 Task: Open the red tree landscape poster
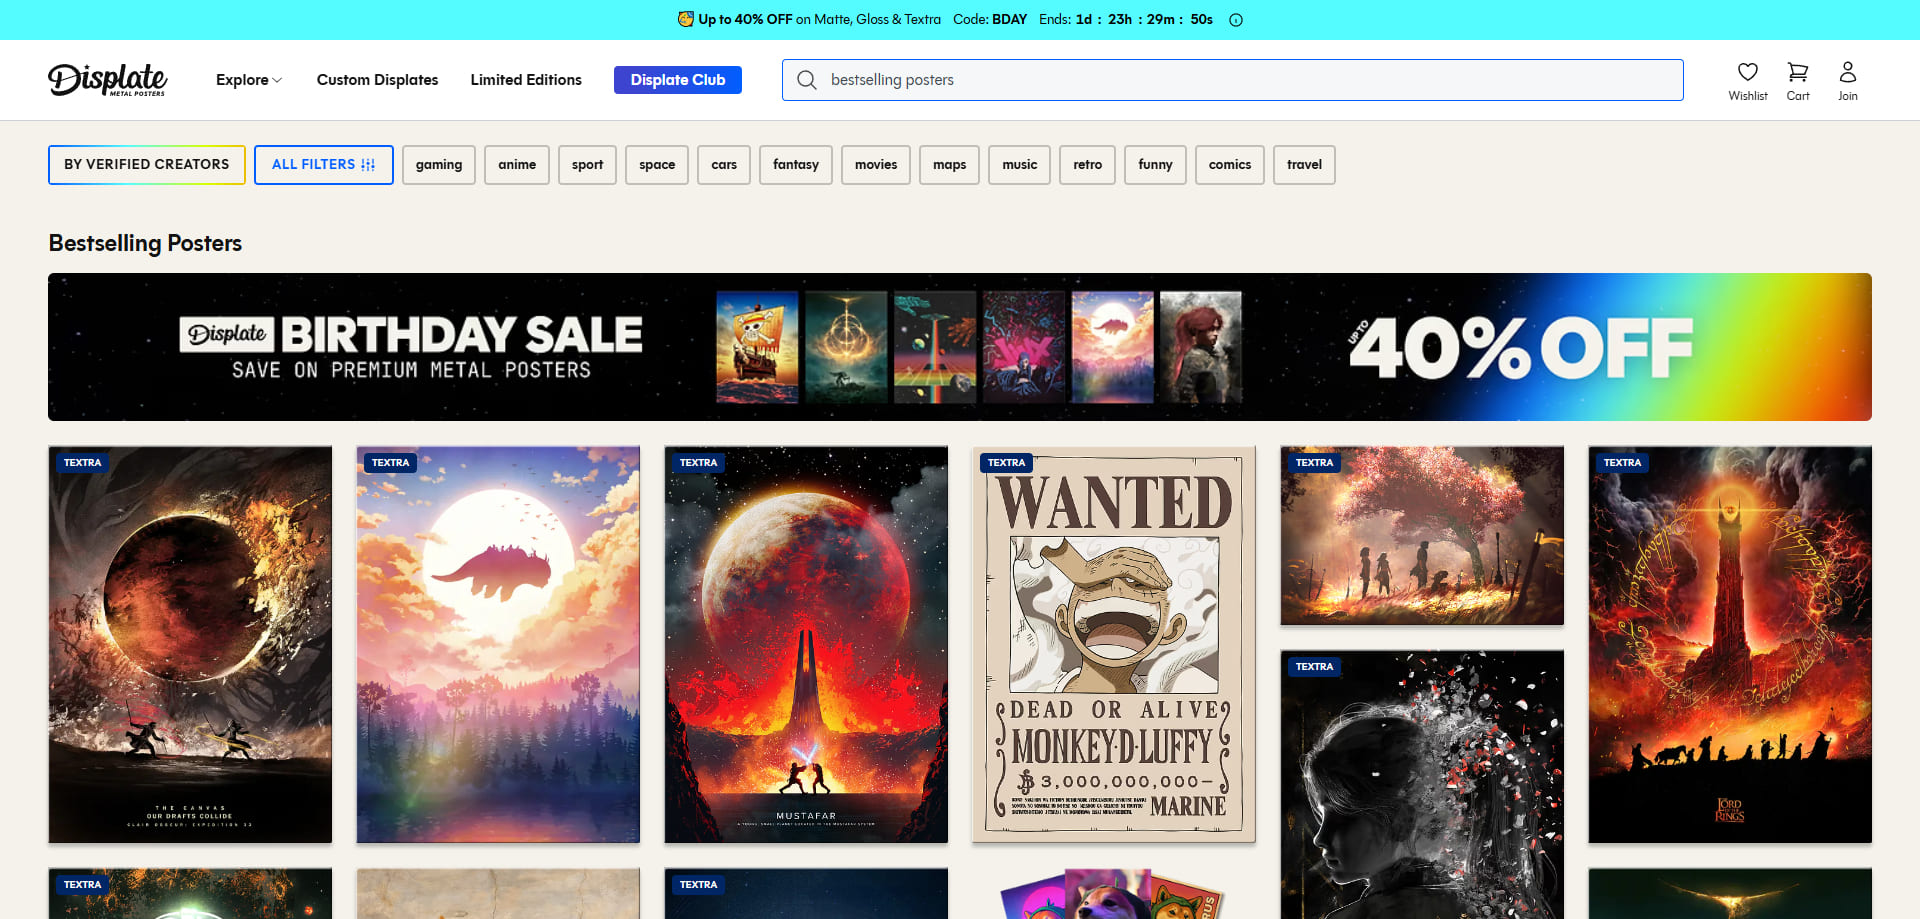tap(1422, 536)
